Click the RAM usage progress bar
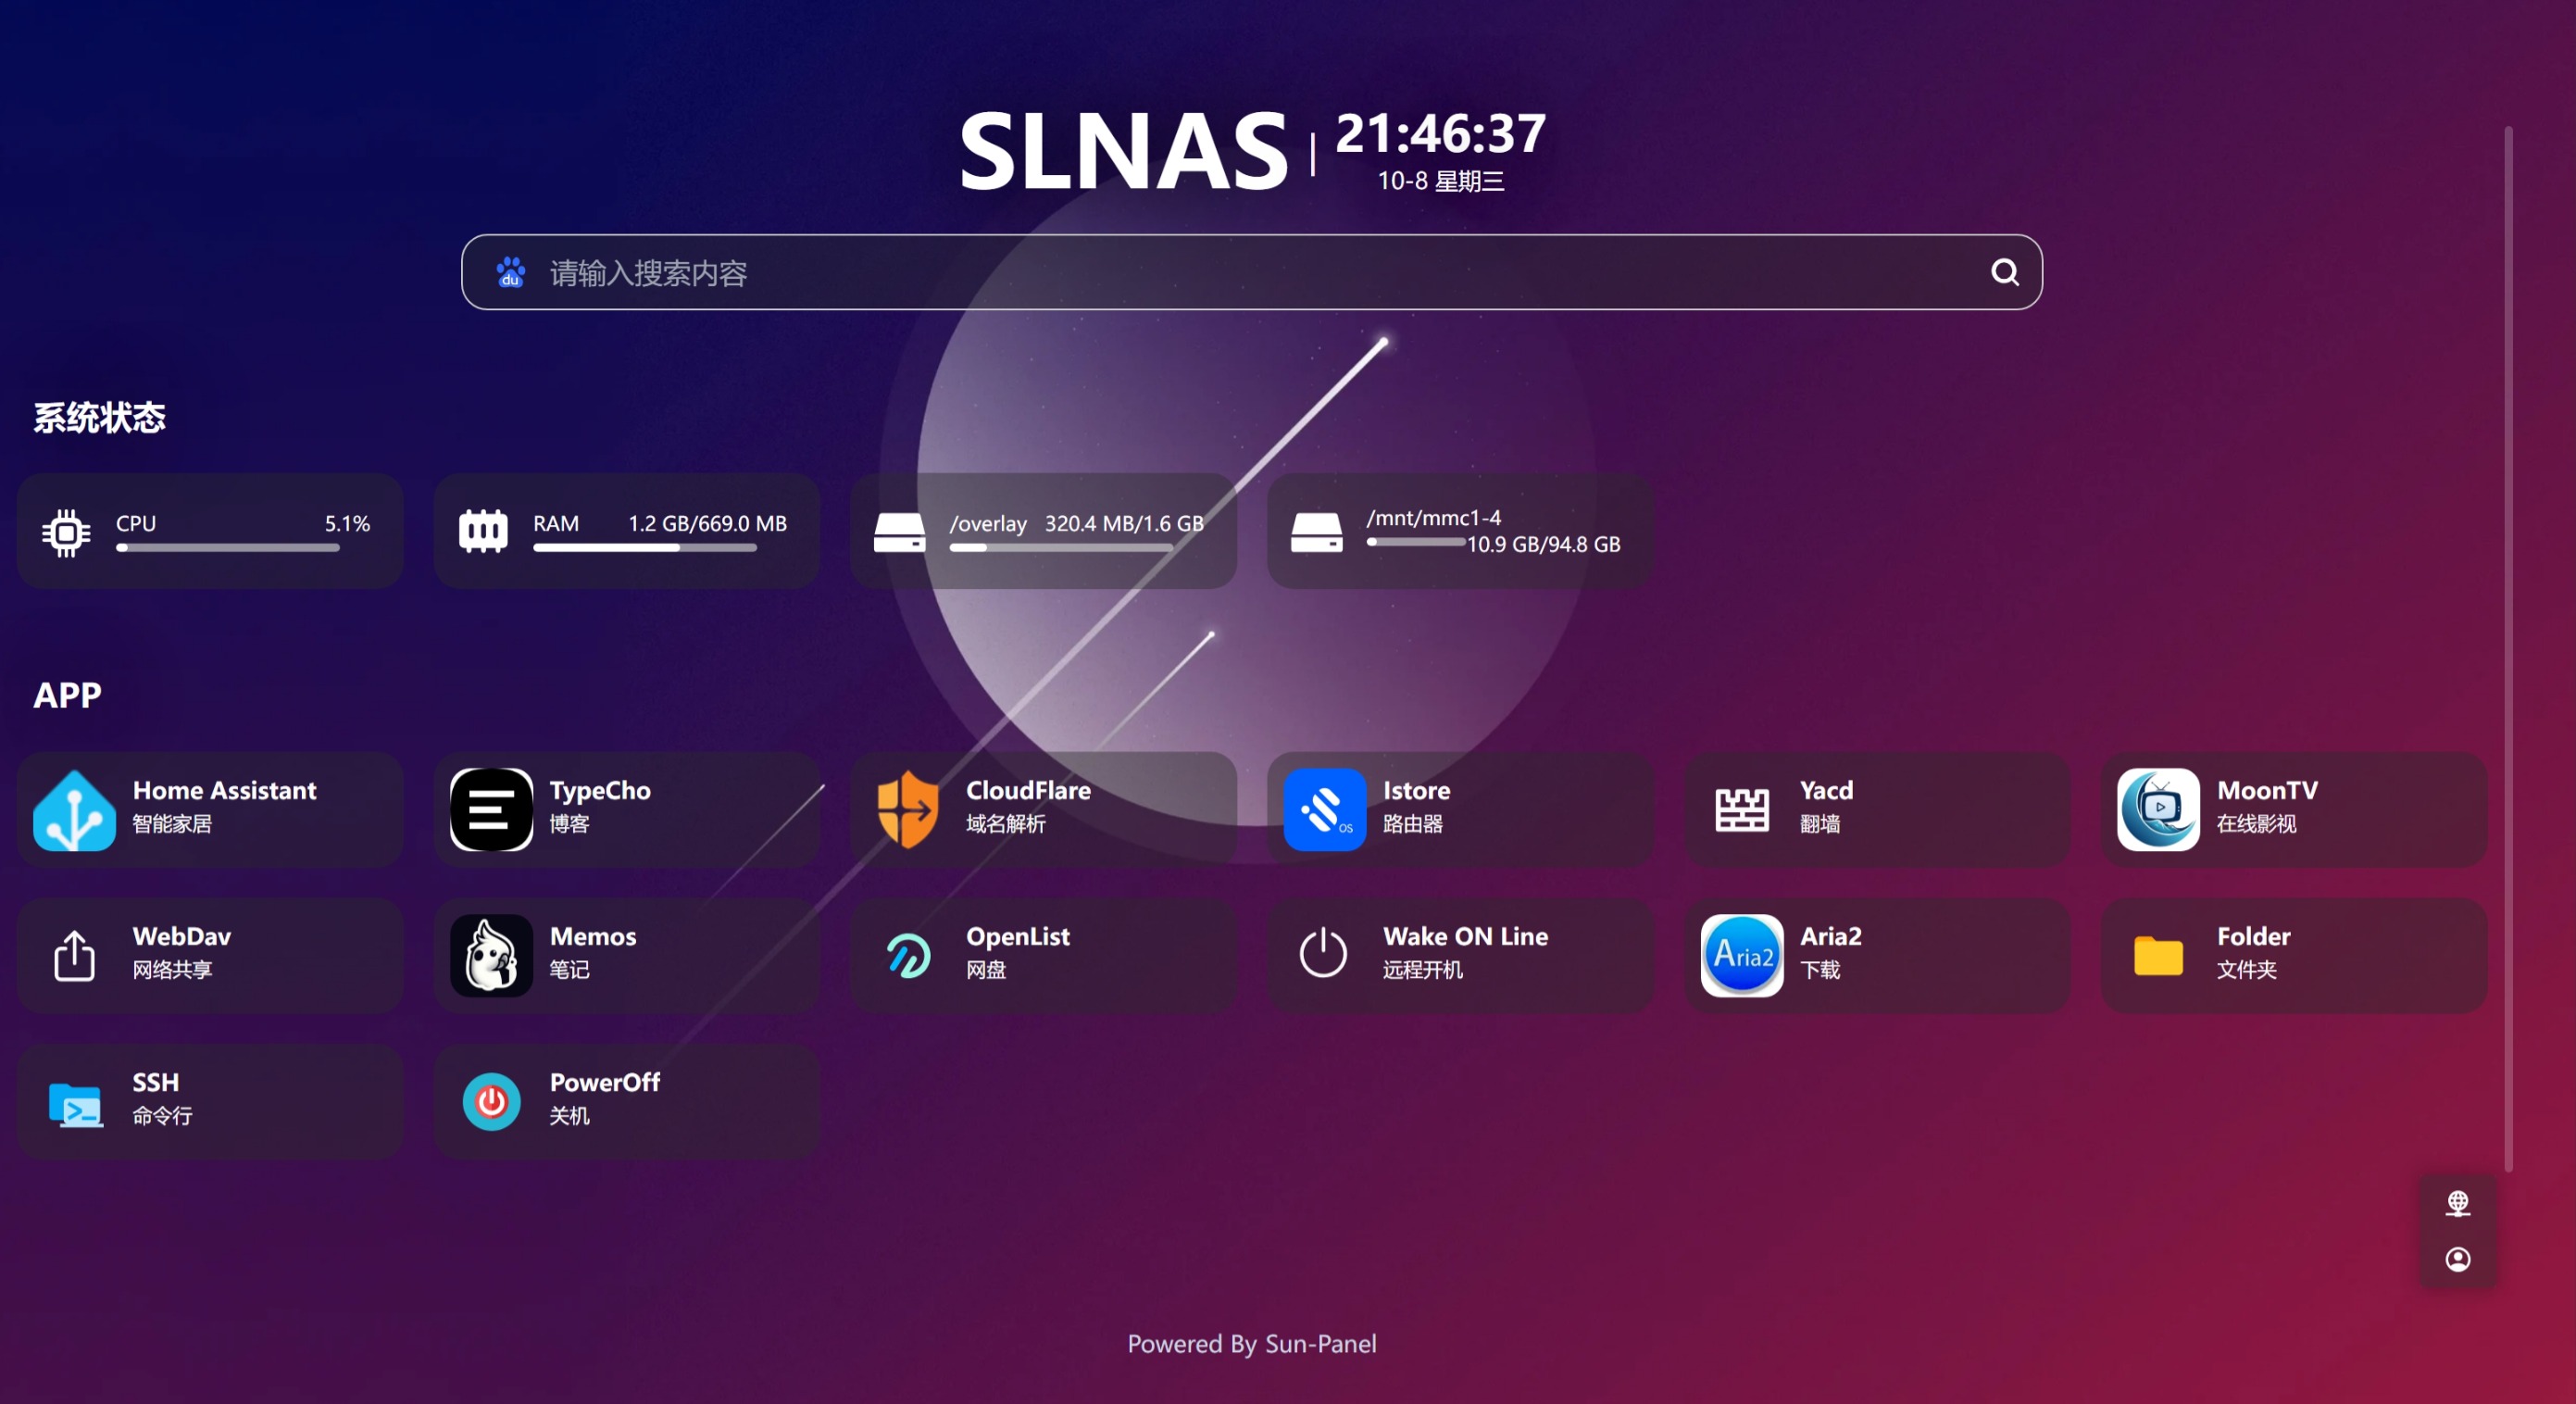 (x=644, y=547)
